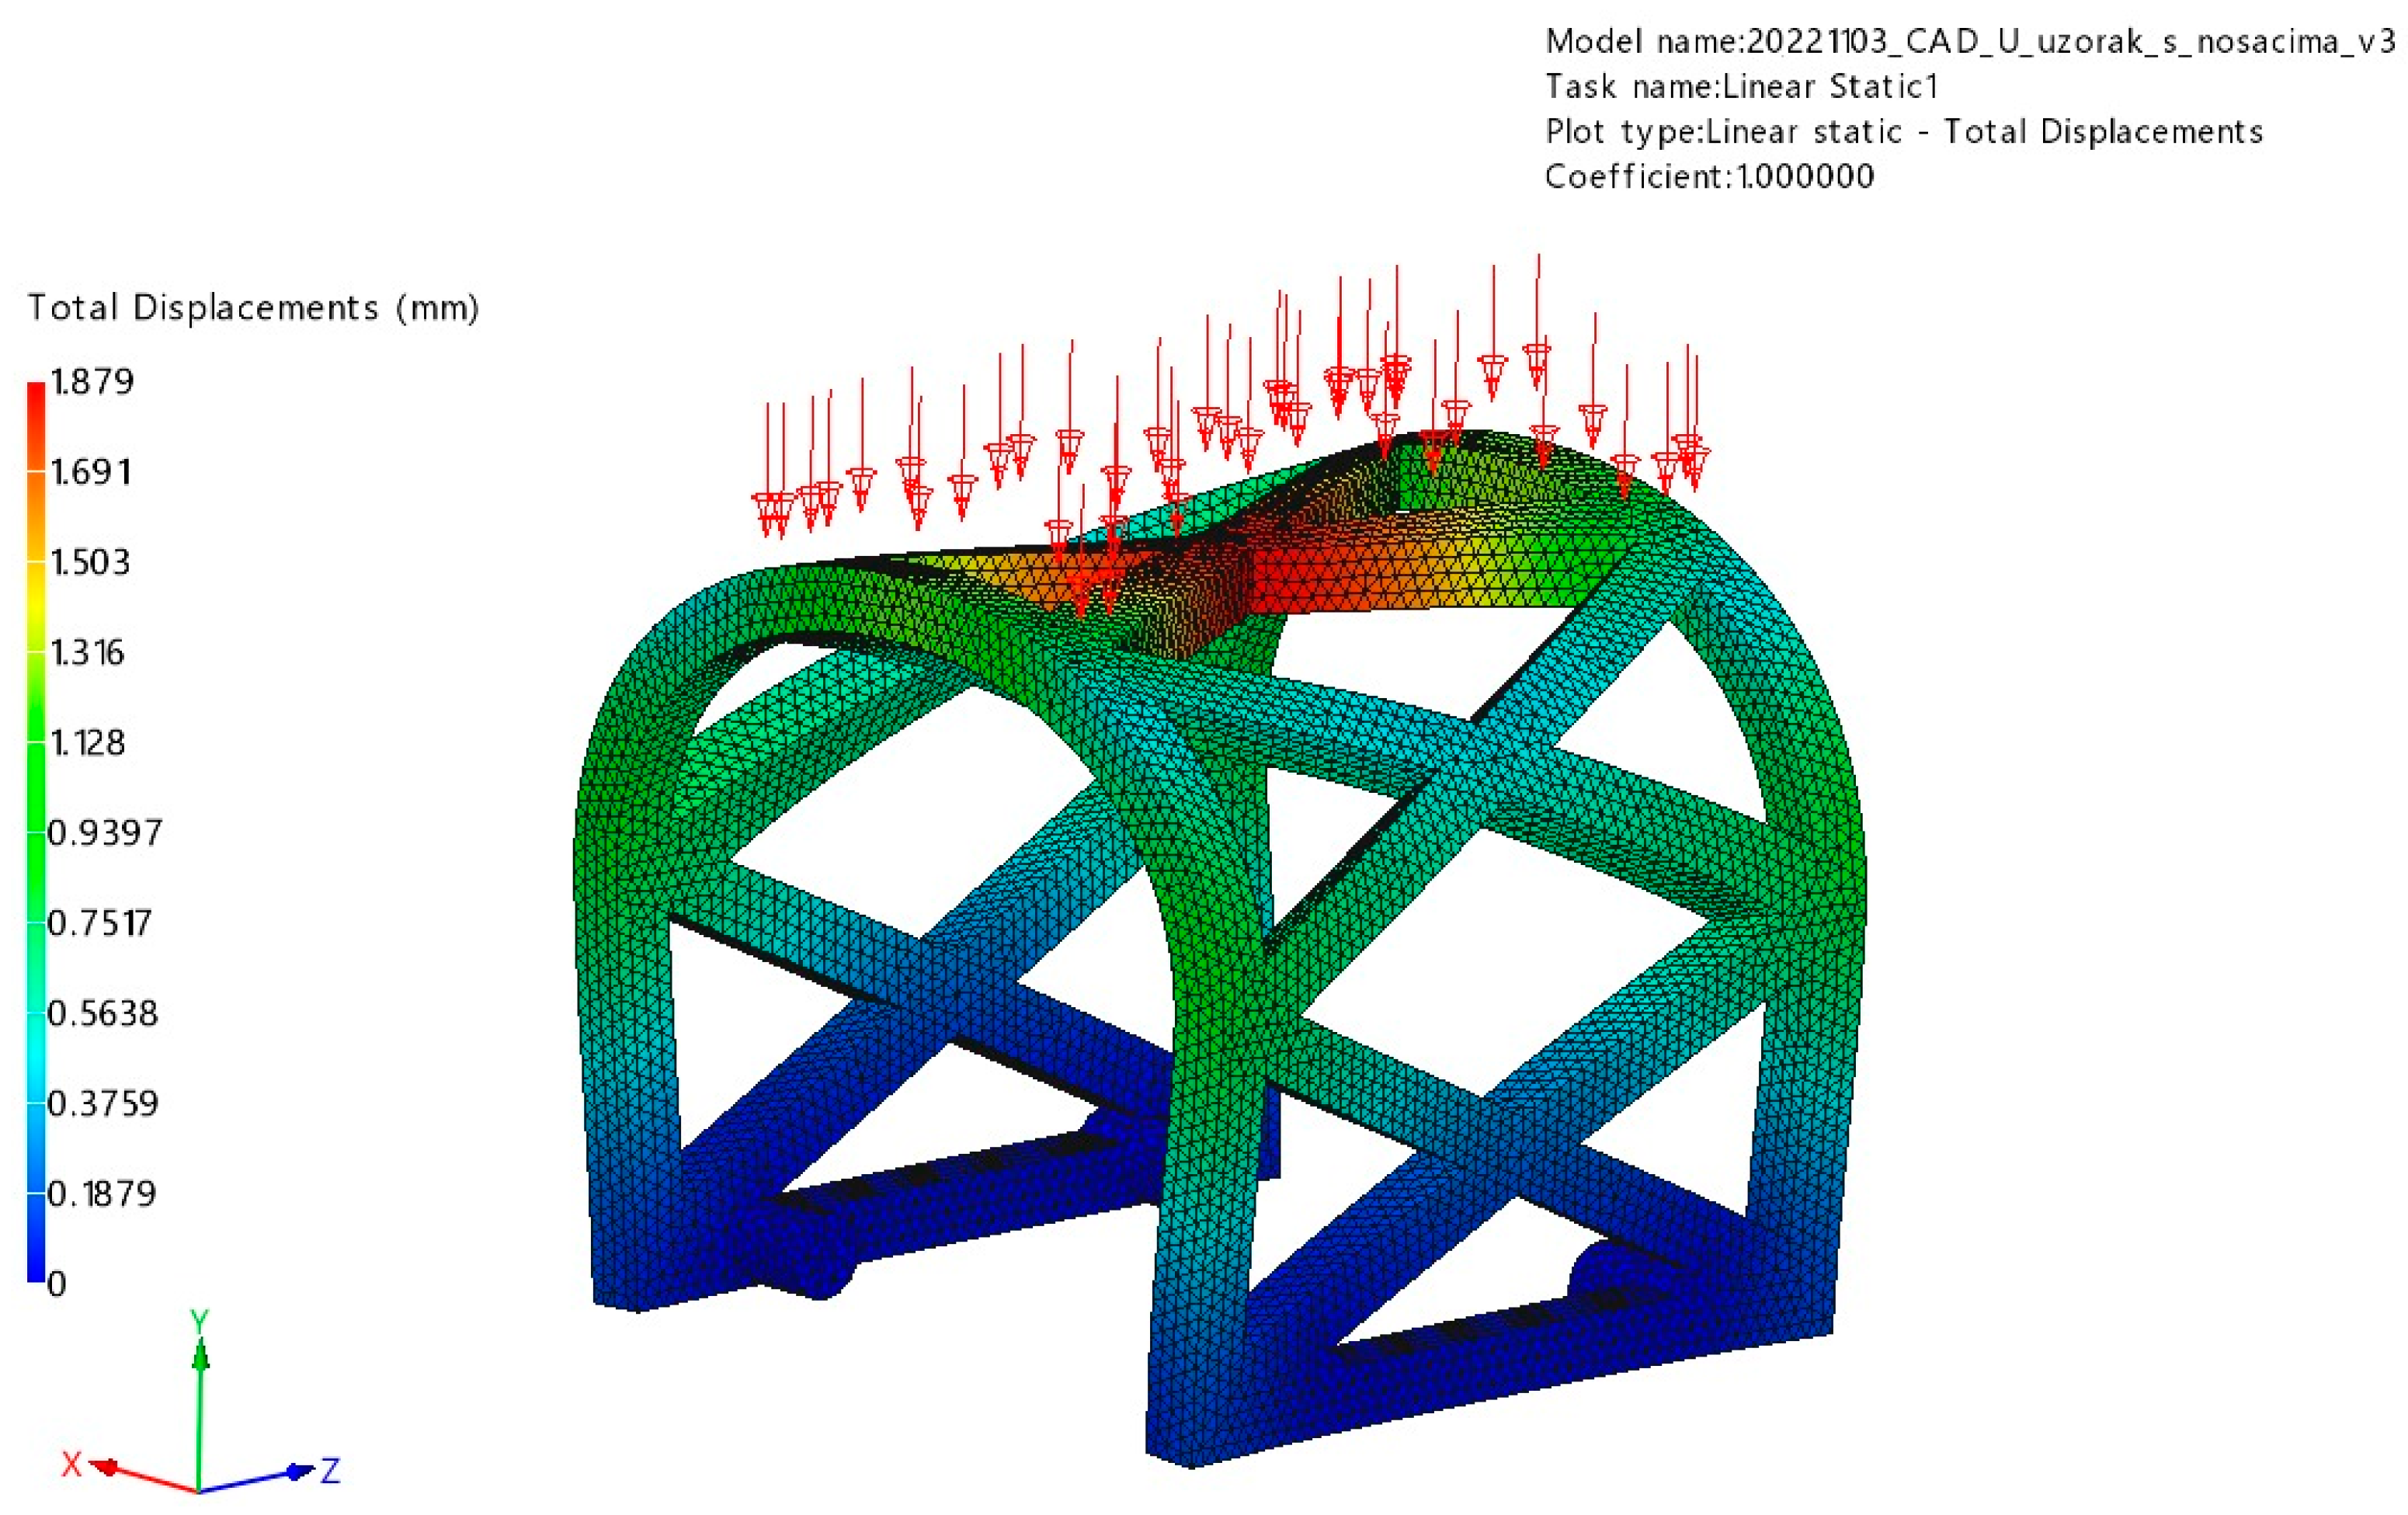Viewport: 2408px width, 1515px height.
Task: Click the X axis label of triad
Action: [x=71, y=1465]
